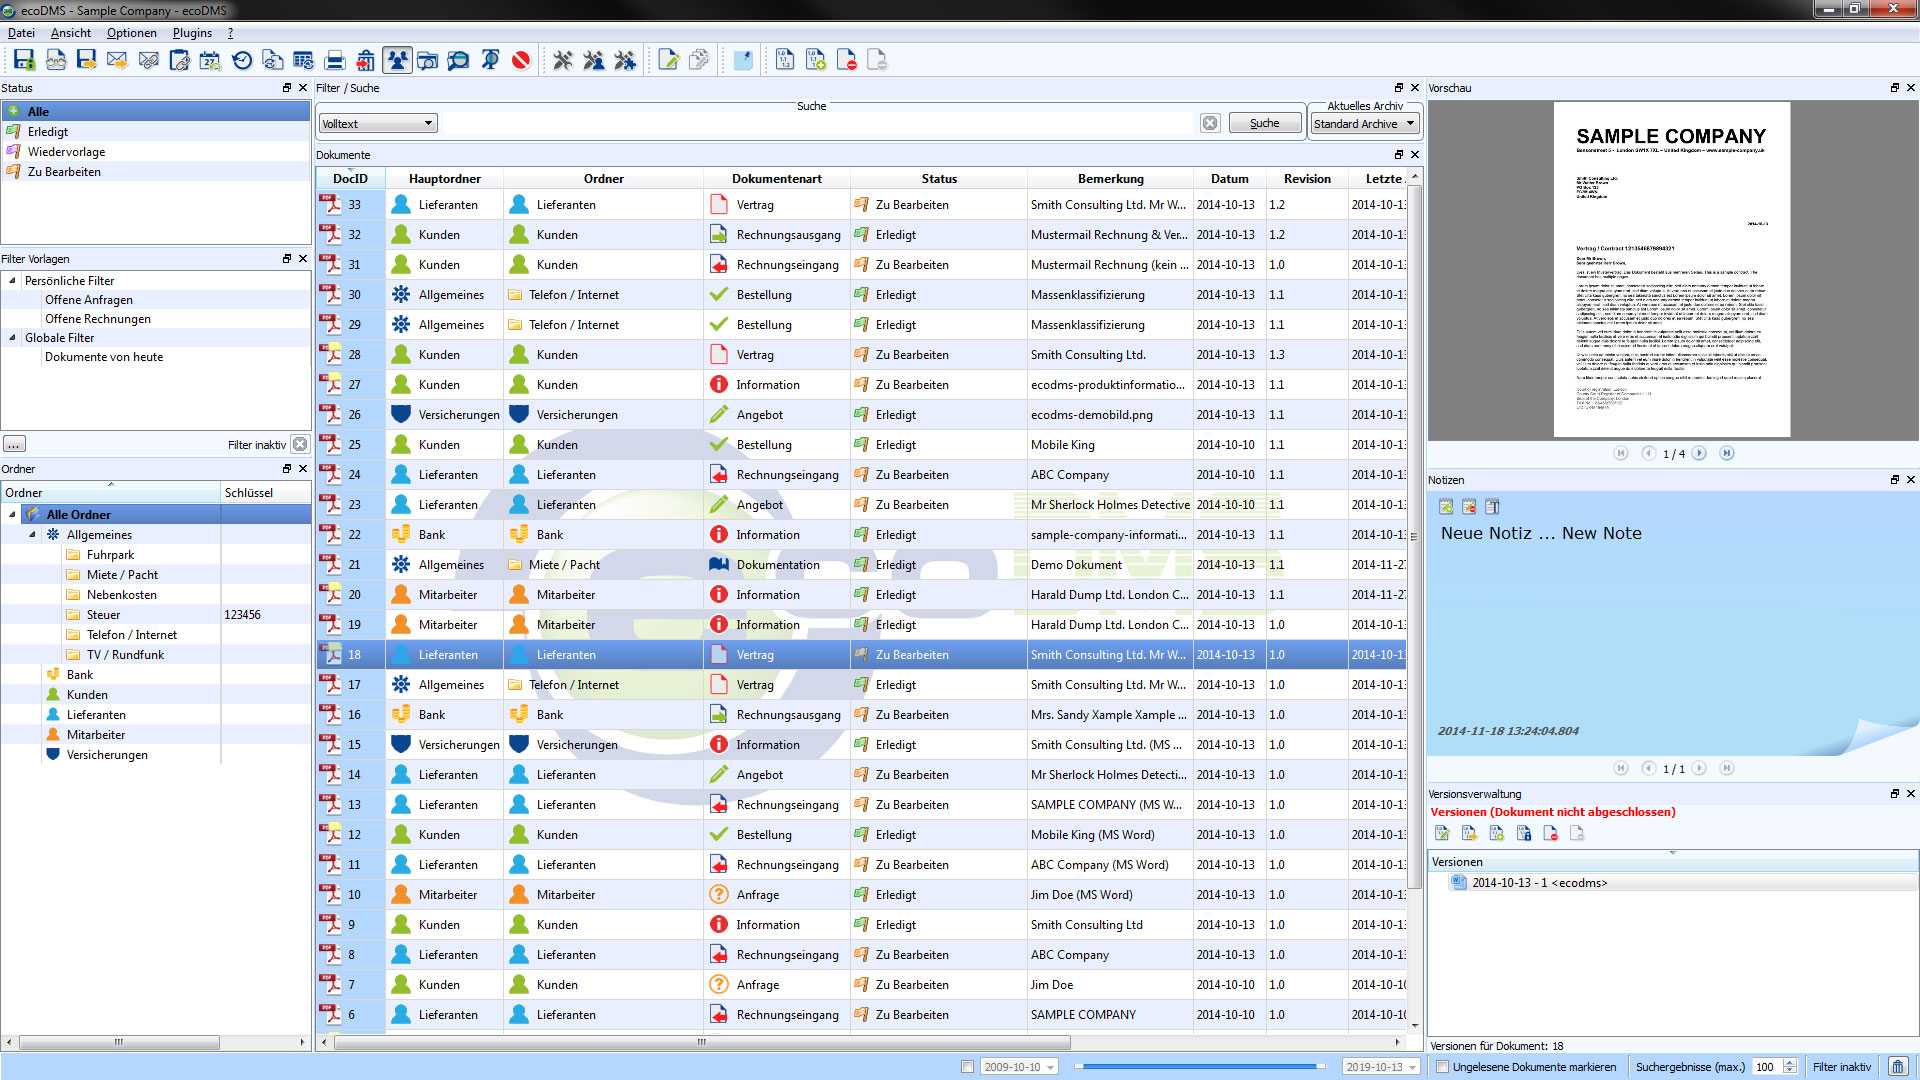The image size is (1920, 1080).
Task: Click the delete note icon in Notizen panel
Action: pos(1469,507)
